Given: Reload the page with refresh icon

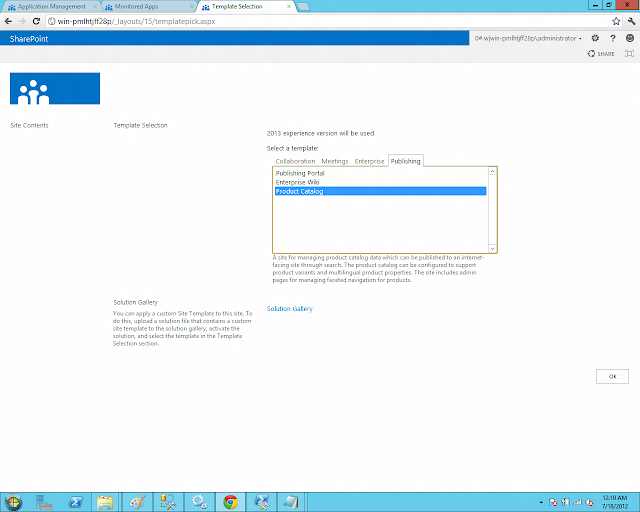Looking at the screenshot, I should pos(36,21).
